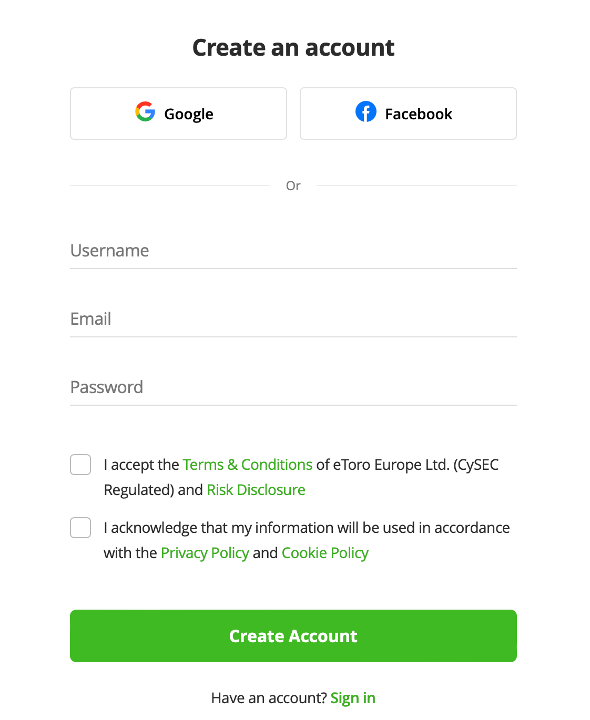Click into the Password field
Viewport: 590px width, 720px height.
click(x=293, y=388)
